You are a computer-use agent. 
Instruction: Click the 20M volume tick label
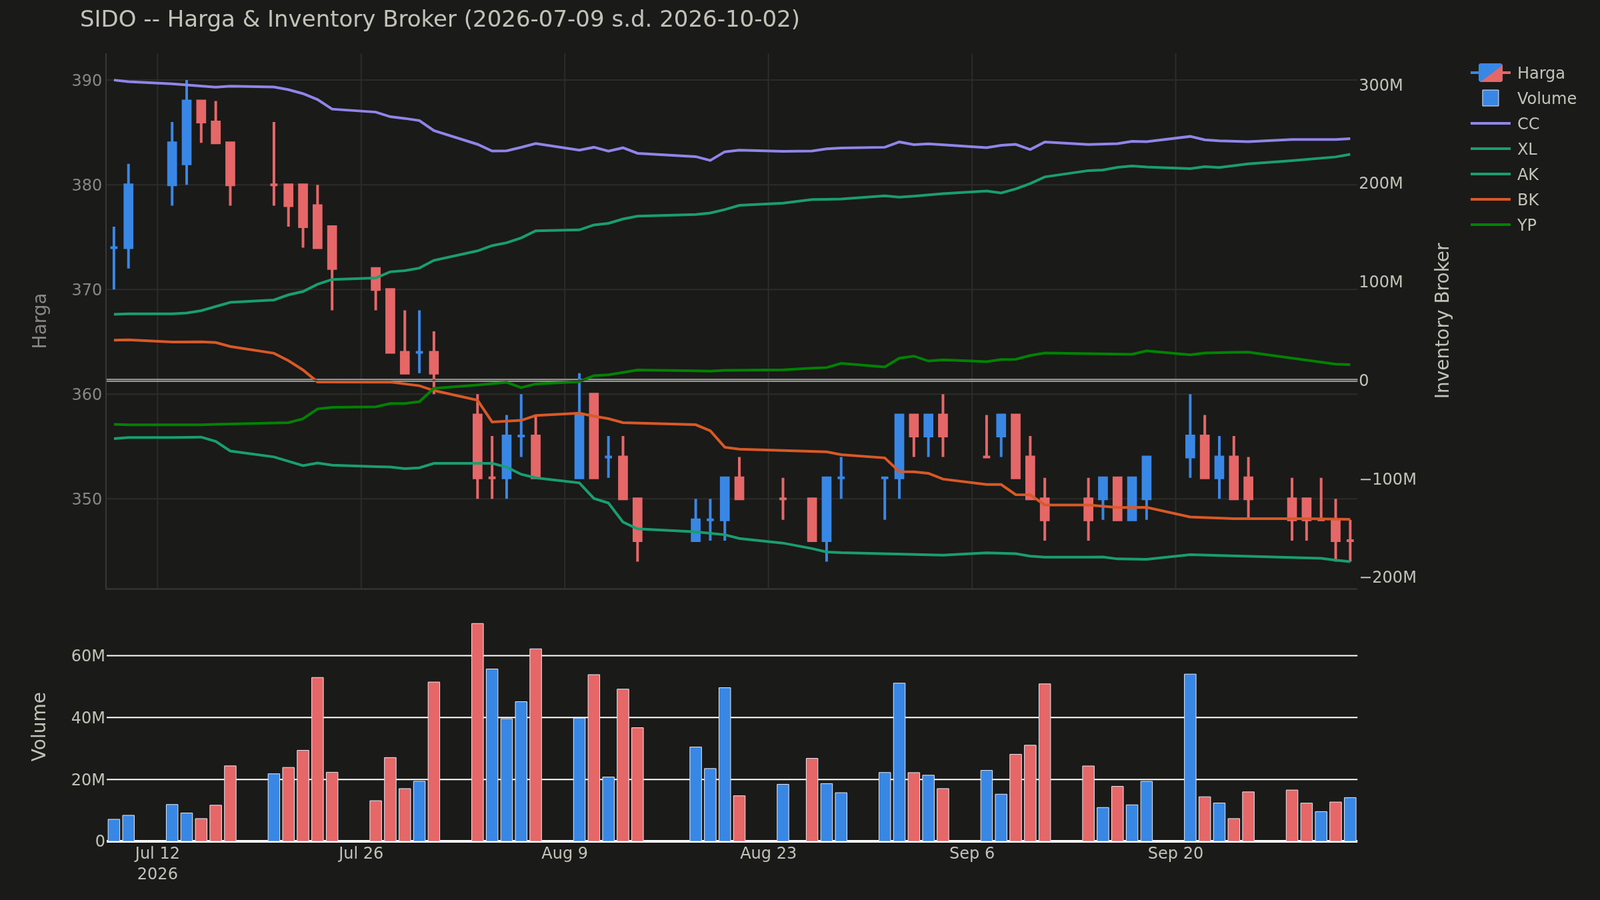[x=89, y=780]
